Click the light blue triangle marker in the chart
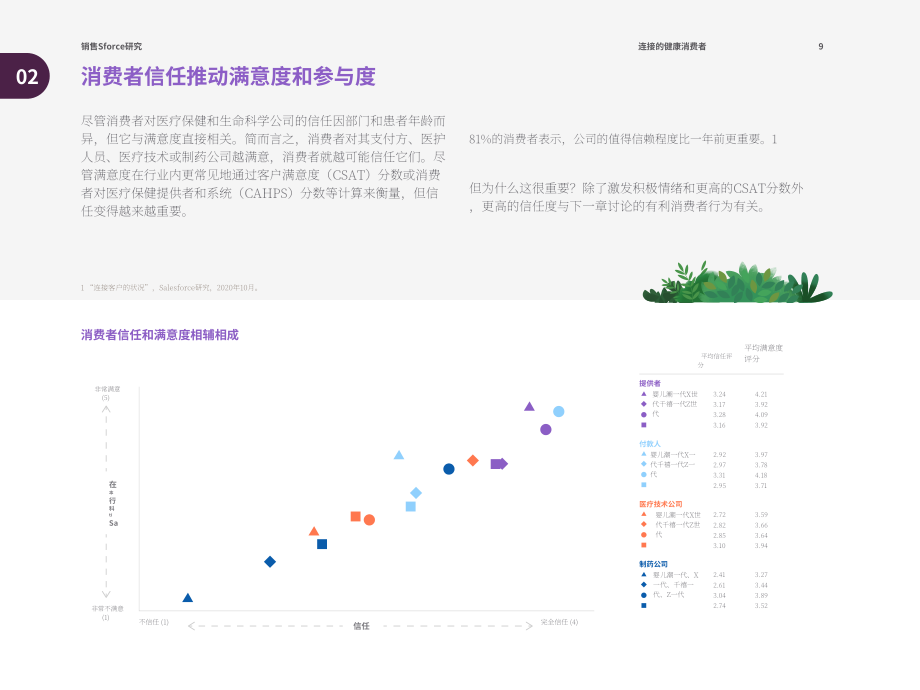Image resolution: width=920 pixels, height=690 pixels. (399, 455)
